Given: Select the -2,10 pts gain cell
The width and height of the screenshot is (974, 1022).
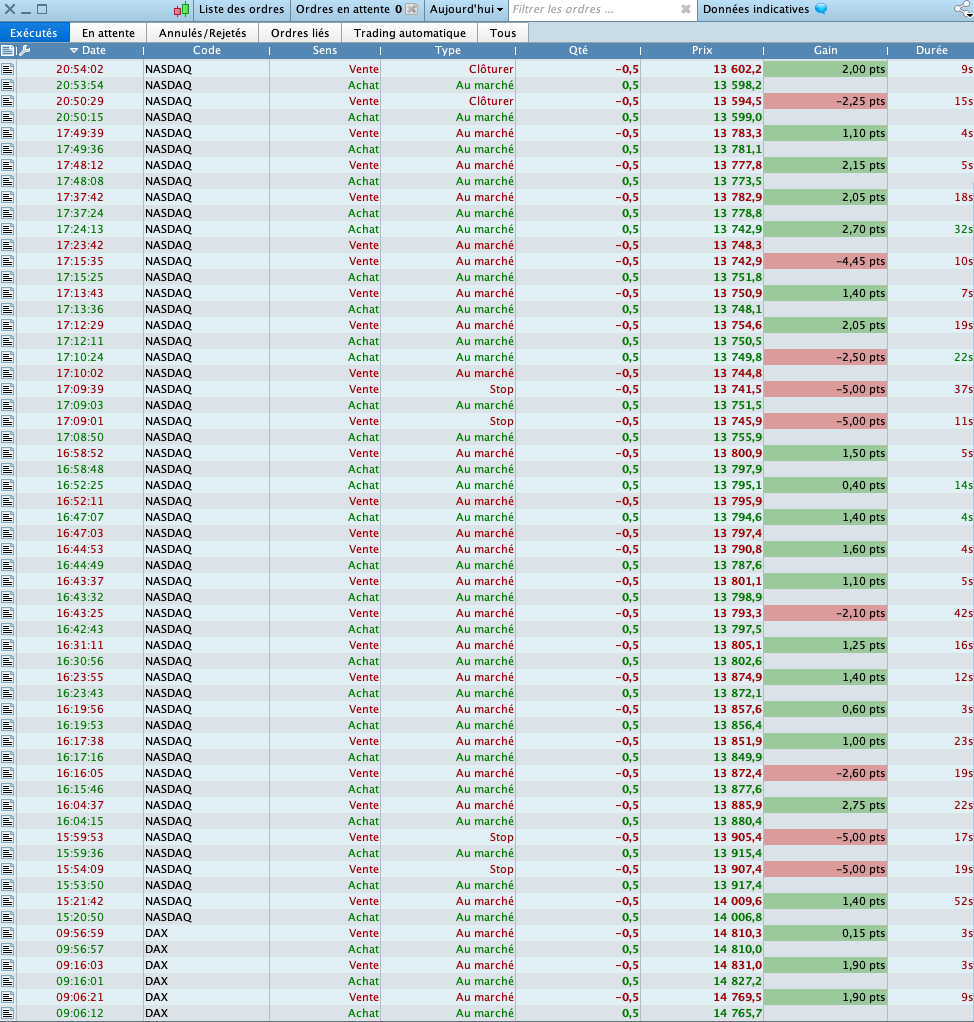Looking at the screenshot, I should (x=825, y=613).
